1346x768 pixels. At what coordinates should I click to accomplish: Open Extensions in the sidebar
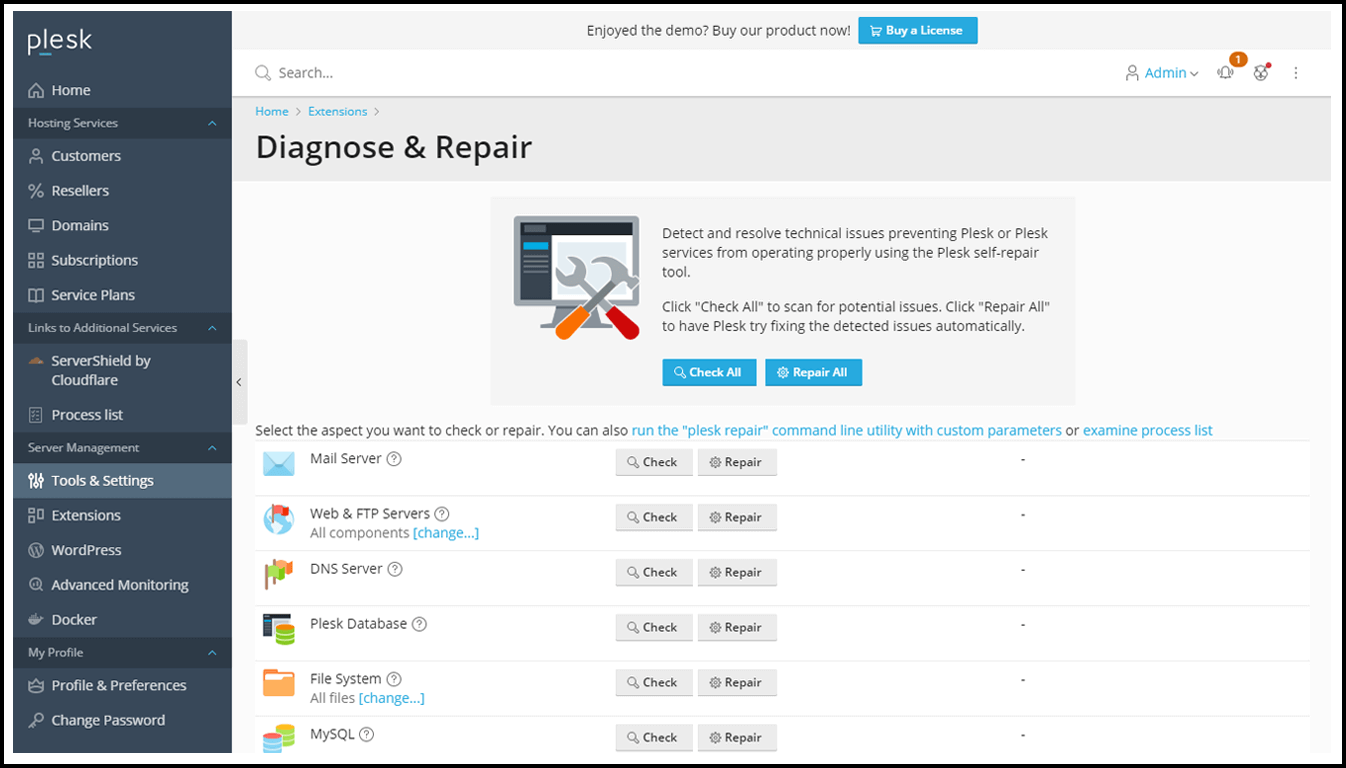[122, 516]
